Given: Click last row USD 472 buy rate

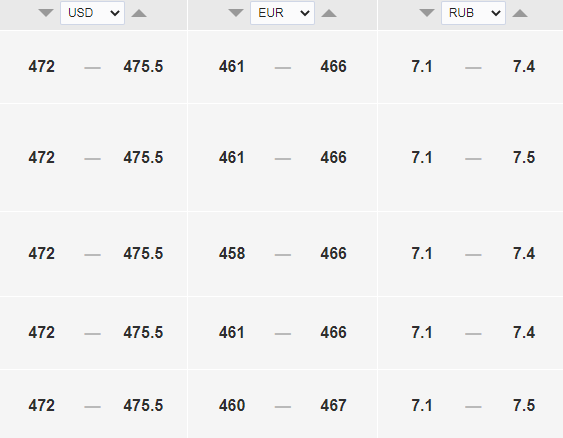Looking at the screenshot, I should [x=42, y=406].
